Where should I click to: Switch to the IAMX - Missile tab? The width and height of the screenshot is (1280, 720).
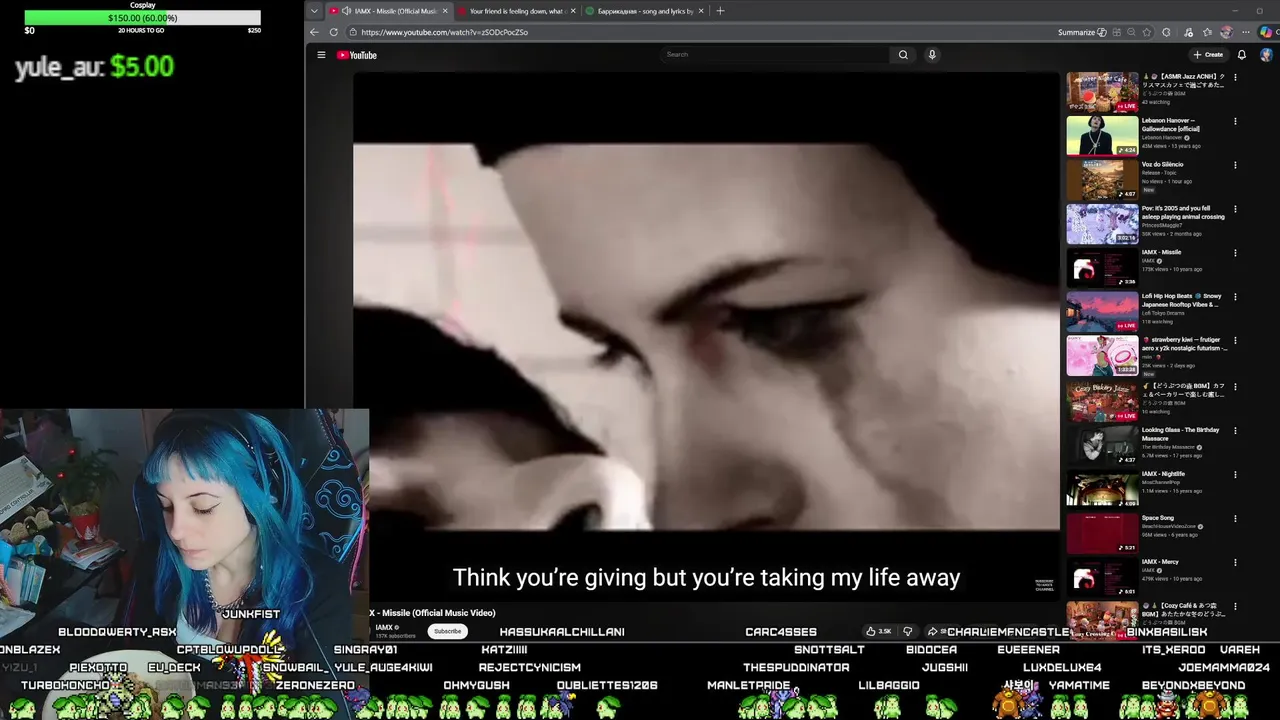388,11
